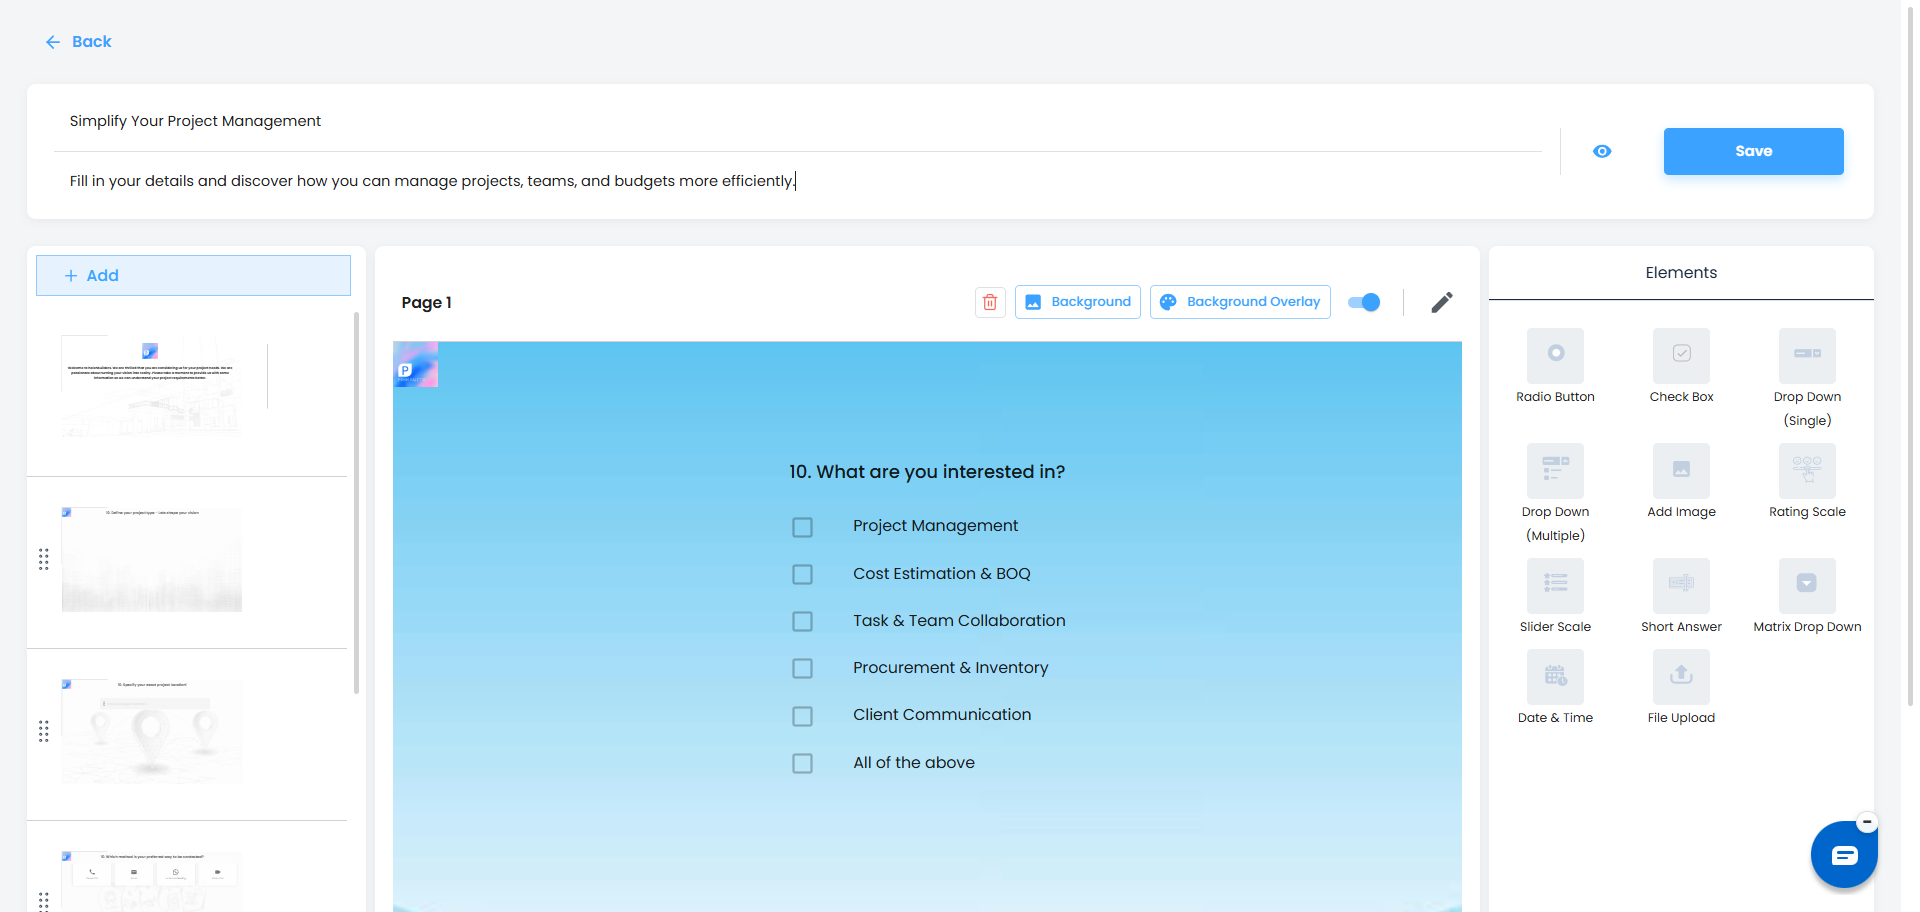1920x912 pixels.
Task: Open the fourth page thumbnail
Action: 152,881
